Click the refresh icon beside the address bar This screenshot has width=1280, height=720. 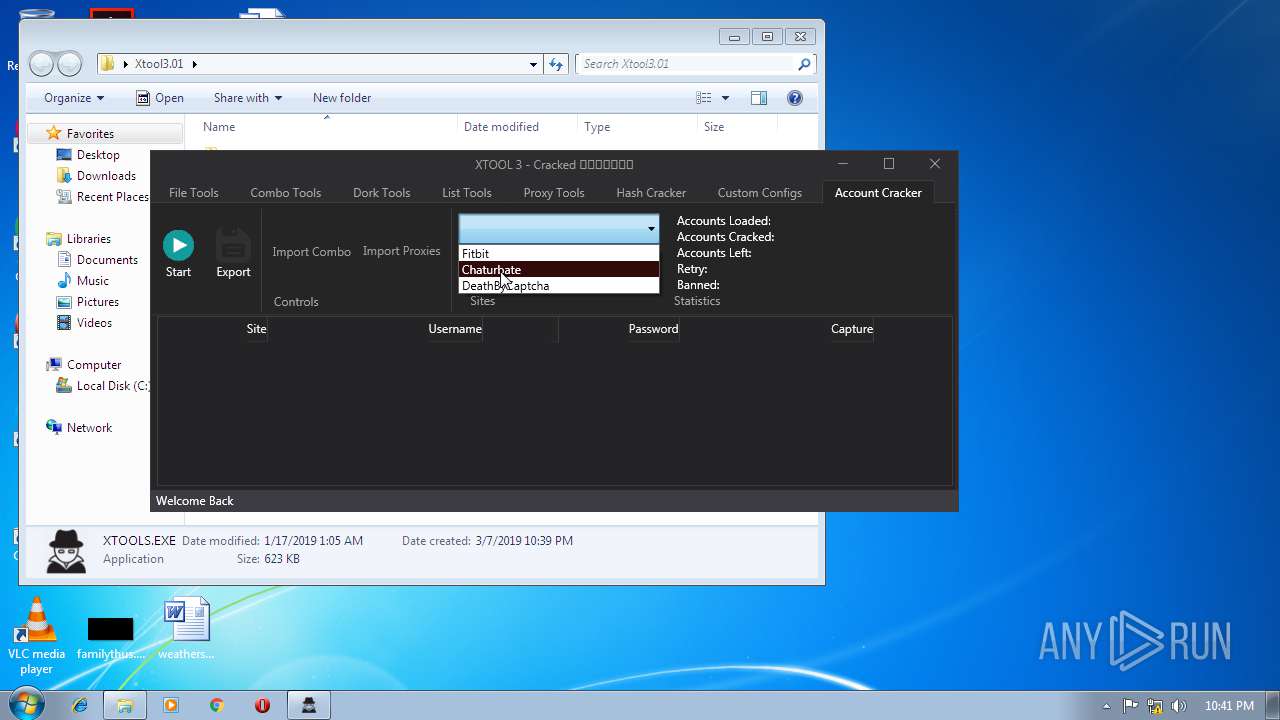557,64
